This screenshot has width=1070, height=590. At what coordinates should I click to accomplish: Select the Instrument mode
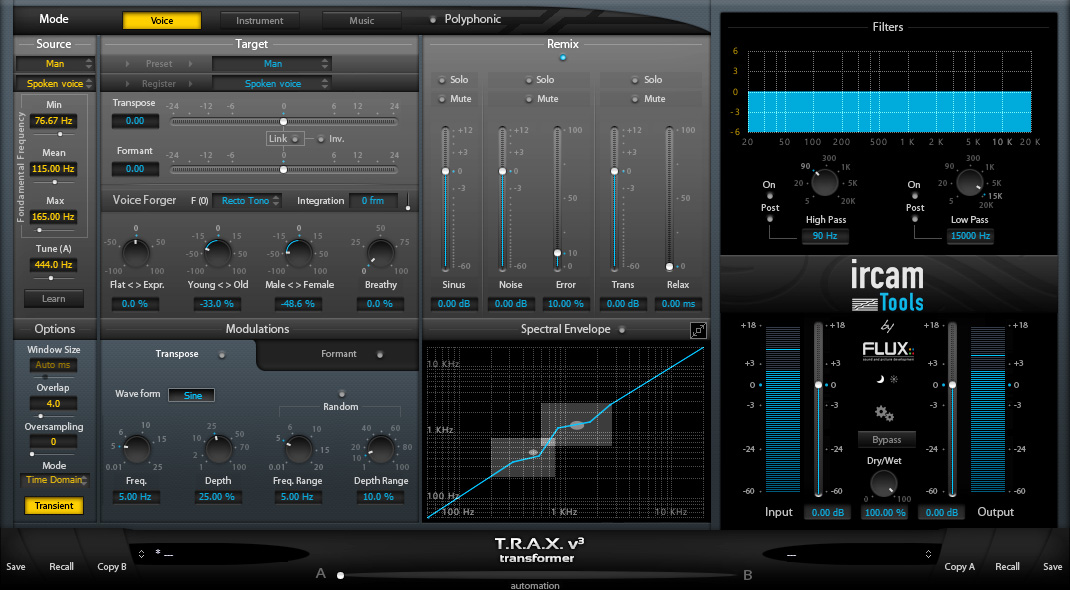(259, 20)
